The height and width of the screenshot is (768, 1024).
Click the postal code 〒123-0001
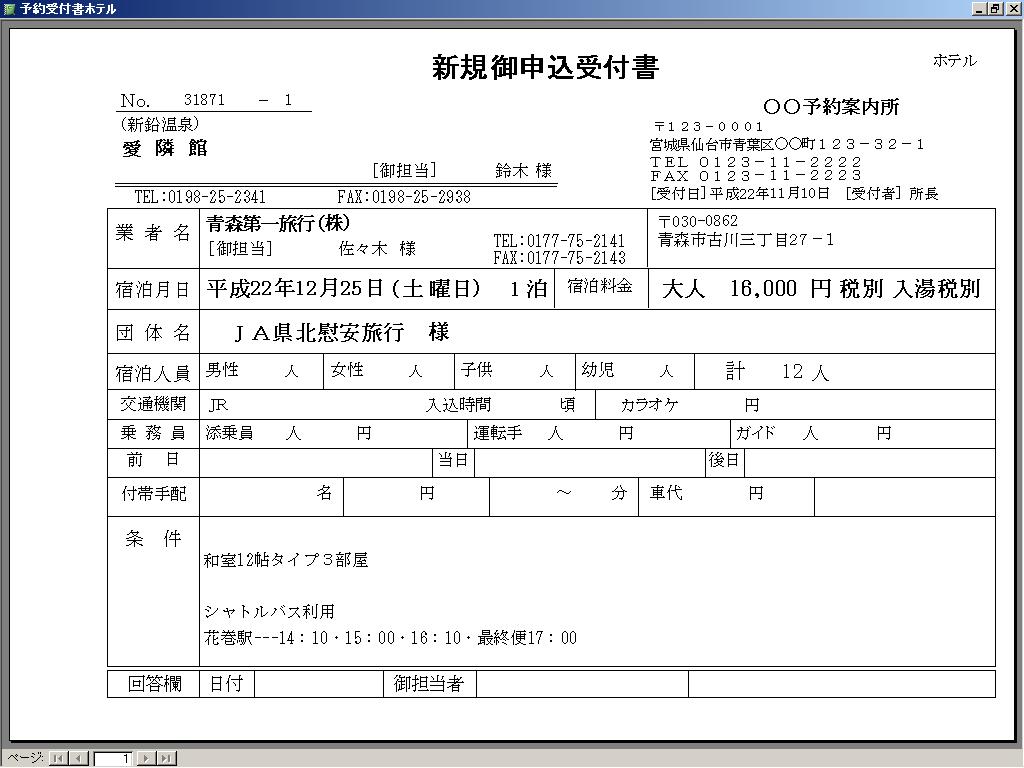[709, 127]
